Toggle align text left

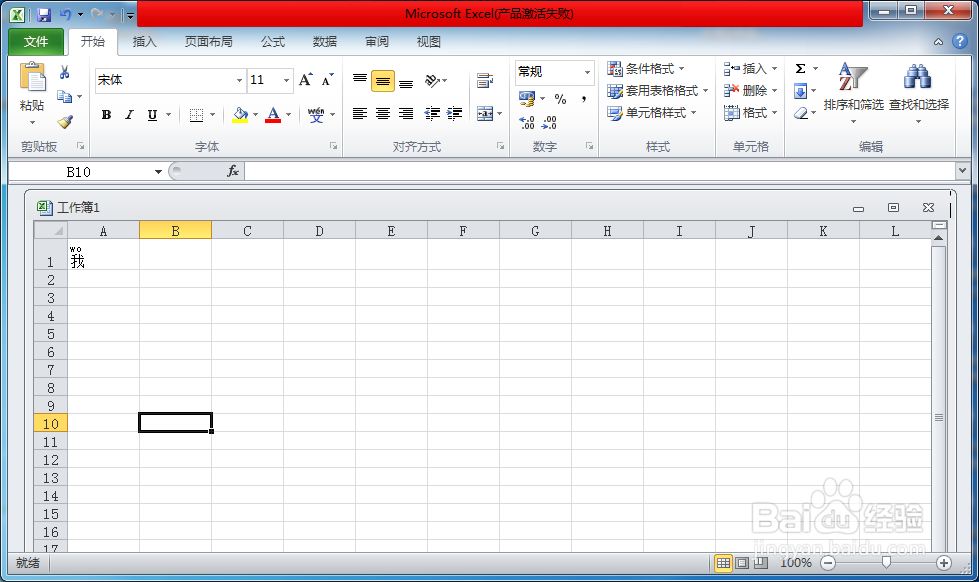(x=360, y=113)
